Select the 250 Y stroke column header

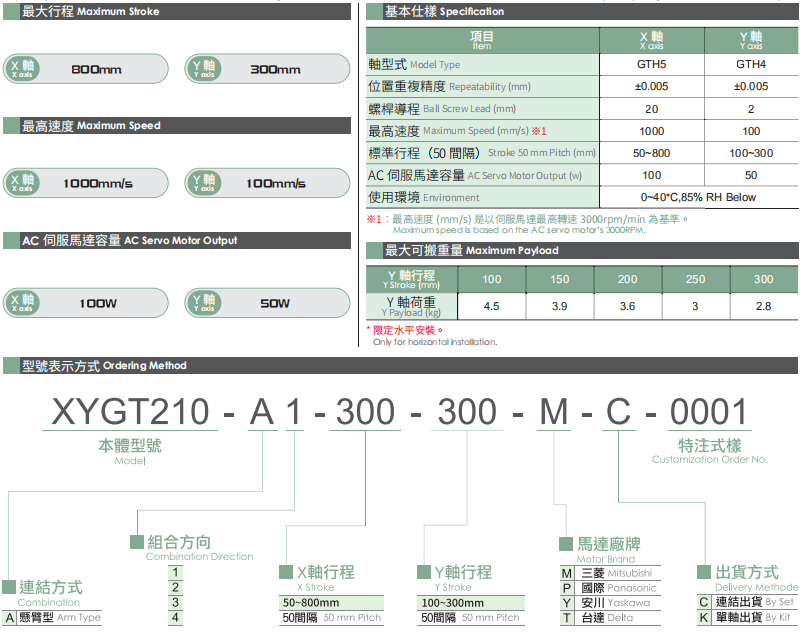[x=696, y=279]
